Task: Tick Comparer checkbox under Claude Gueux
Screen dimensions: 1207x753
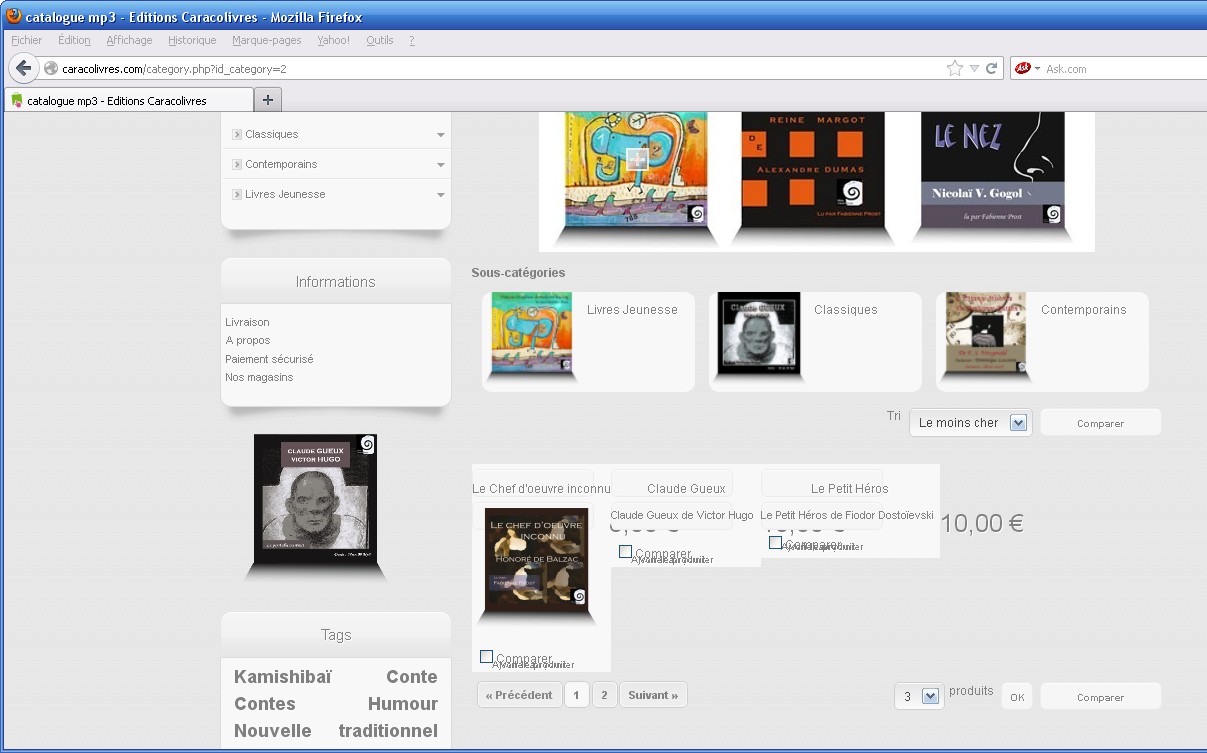Action: pos(625,552)
